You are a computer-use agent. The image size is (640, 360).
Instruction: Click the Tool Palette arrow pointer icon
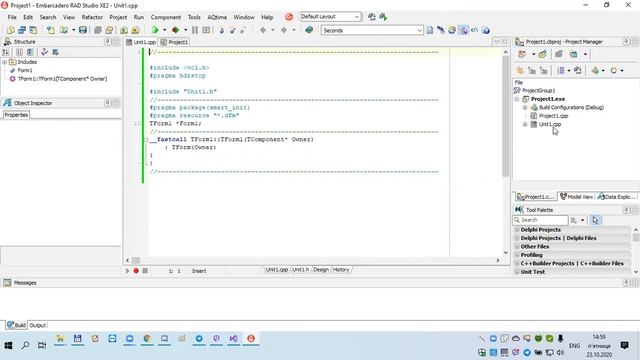(x=596, y=220)
